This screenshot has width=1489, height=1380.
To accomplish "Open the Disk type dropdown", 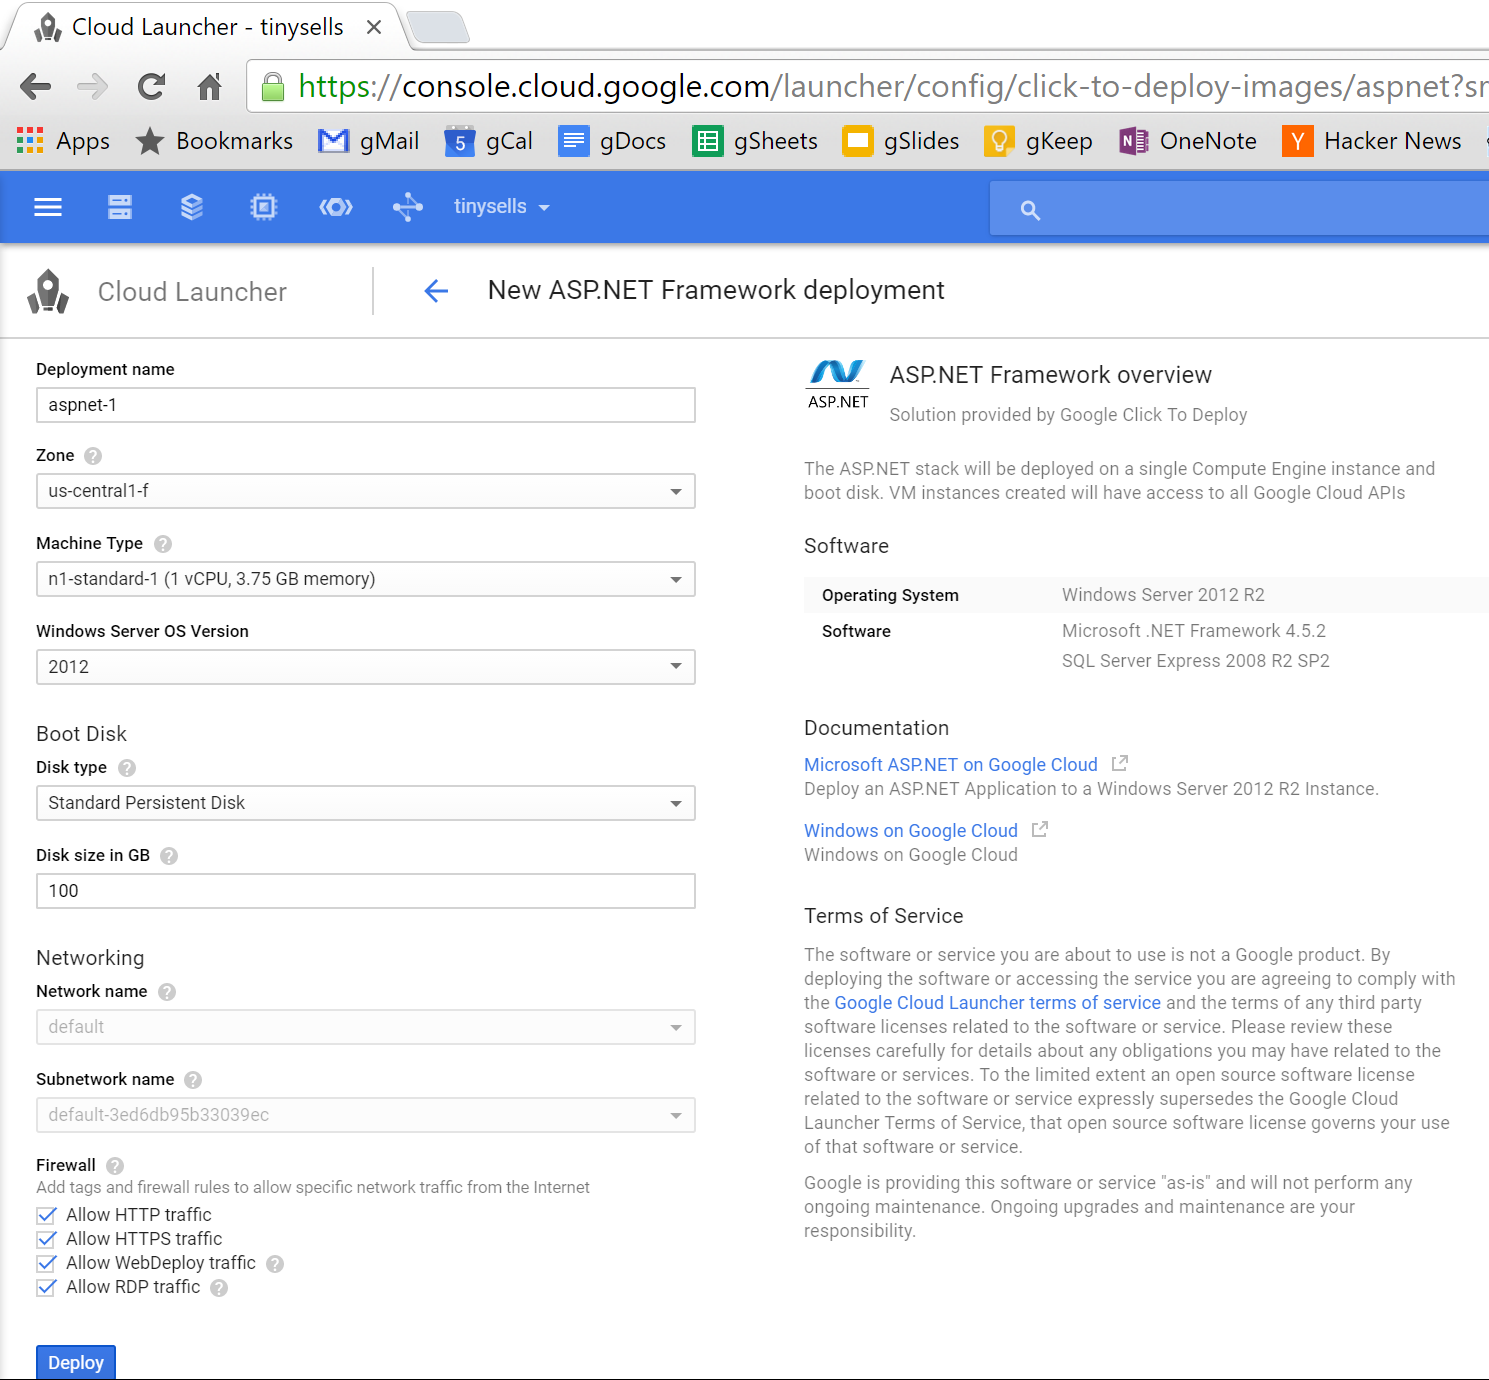I will pos(366,803).
